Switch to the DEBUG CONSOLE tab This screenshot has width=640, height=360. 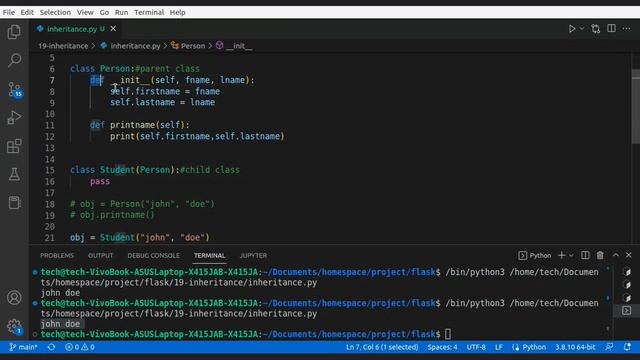[153, 256]
